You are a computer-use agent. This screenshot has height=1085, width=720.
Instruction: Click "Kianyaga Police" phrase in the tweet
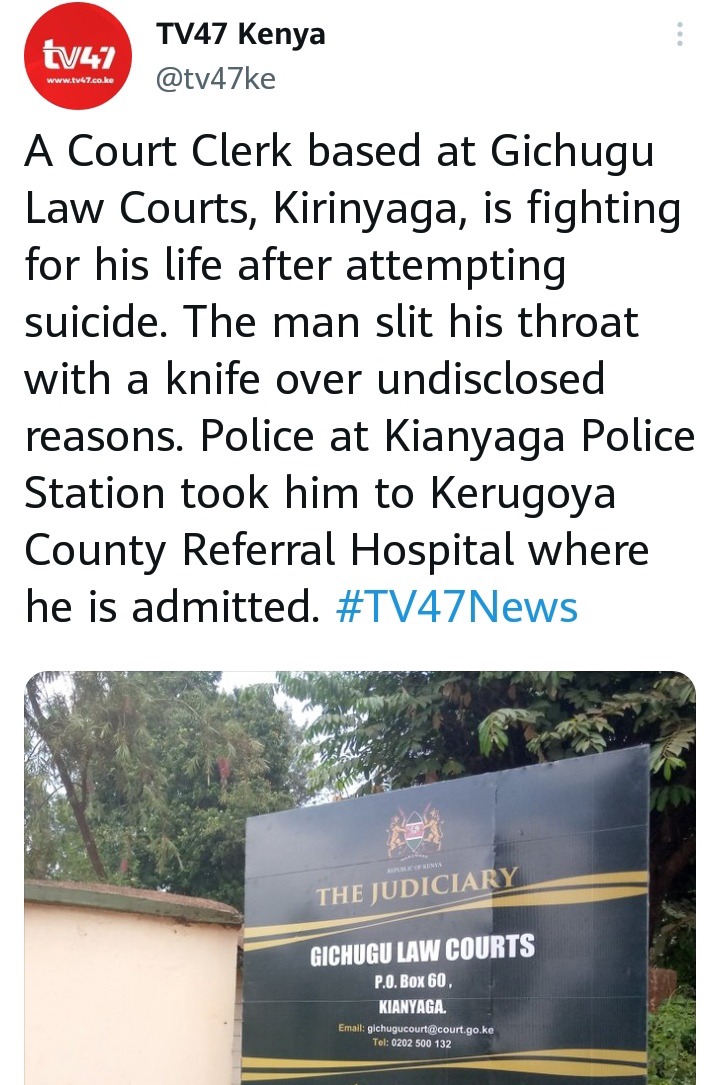pos(539,438)
